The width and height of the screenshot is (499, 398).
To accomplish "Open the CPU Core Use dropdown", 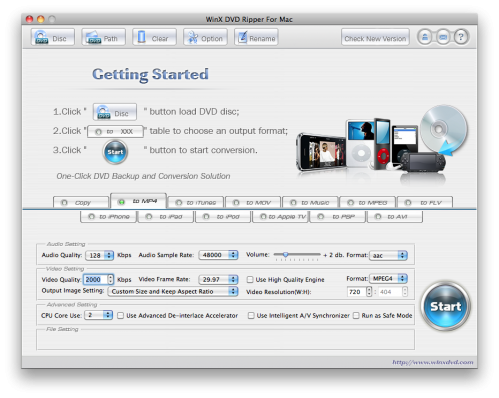I will pyautogui.click(x=99, y=315).
